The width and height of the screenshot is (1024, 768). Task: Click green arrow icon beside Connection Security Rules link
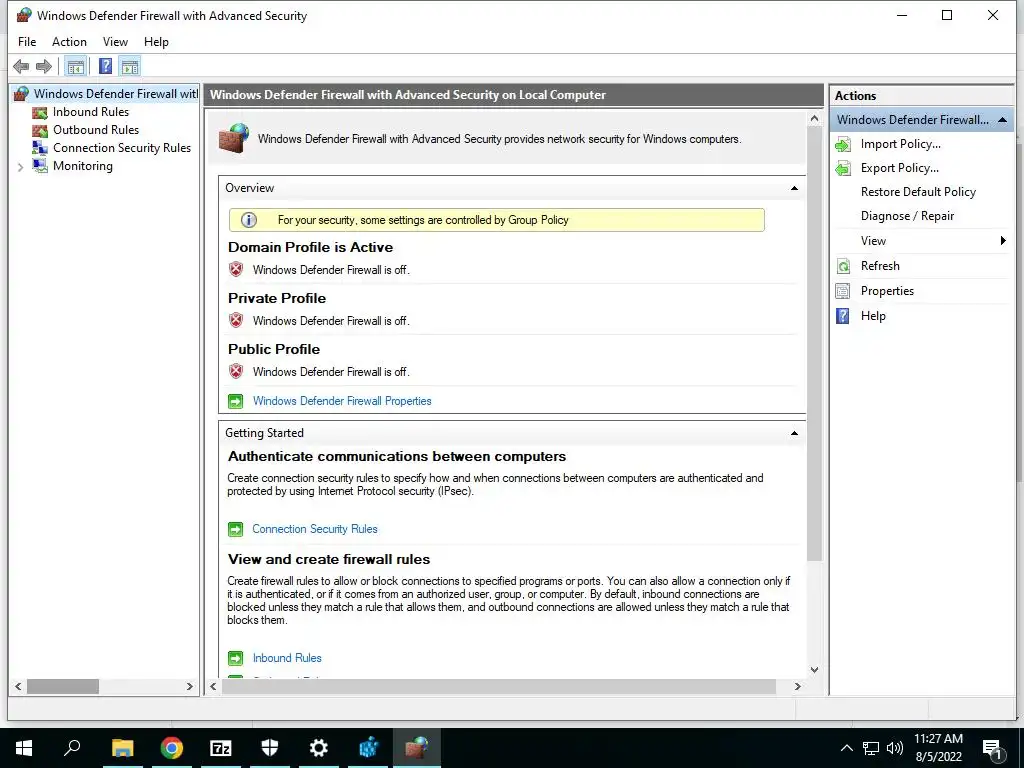point(235,529)
